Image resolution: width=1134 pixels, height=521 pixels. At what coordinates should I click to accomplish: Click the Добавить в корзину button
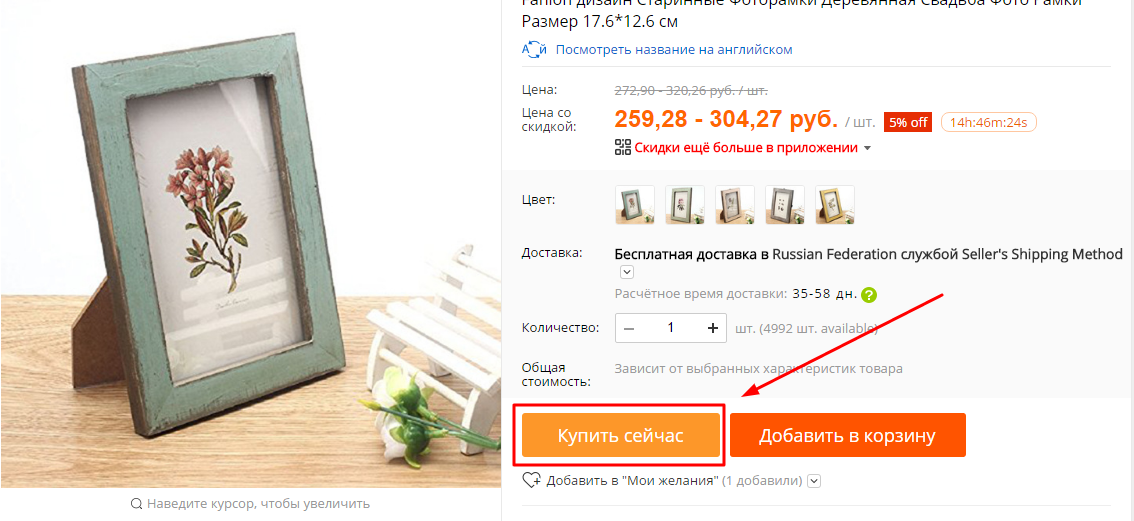tap(848, 436)
